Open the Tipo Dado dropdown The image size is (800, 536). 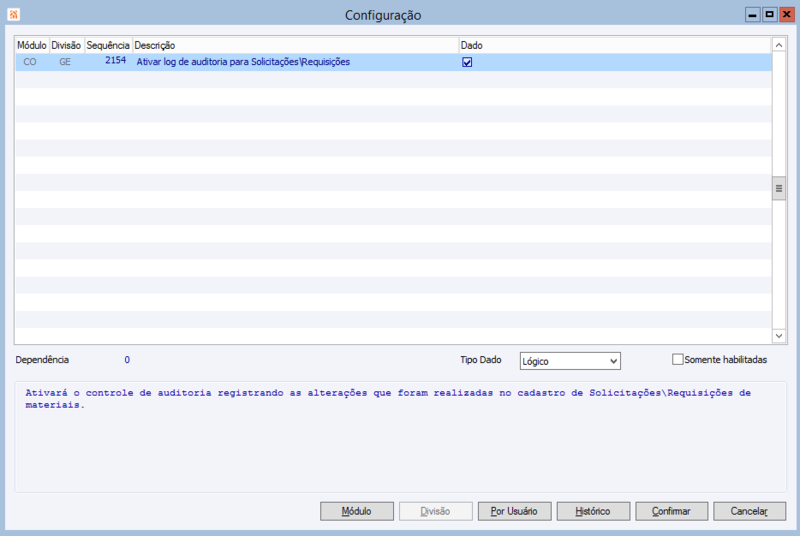570,361
